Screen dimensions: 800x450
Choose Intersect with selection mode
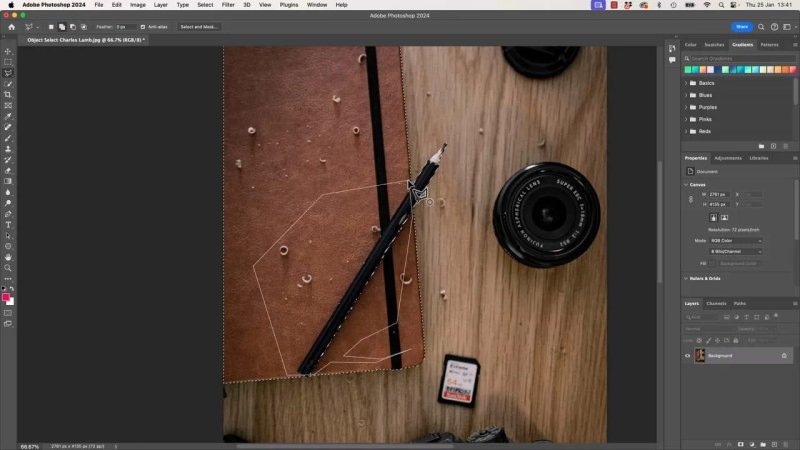[x=84, y=27]
